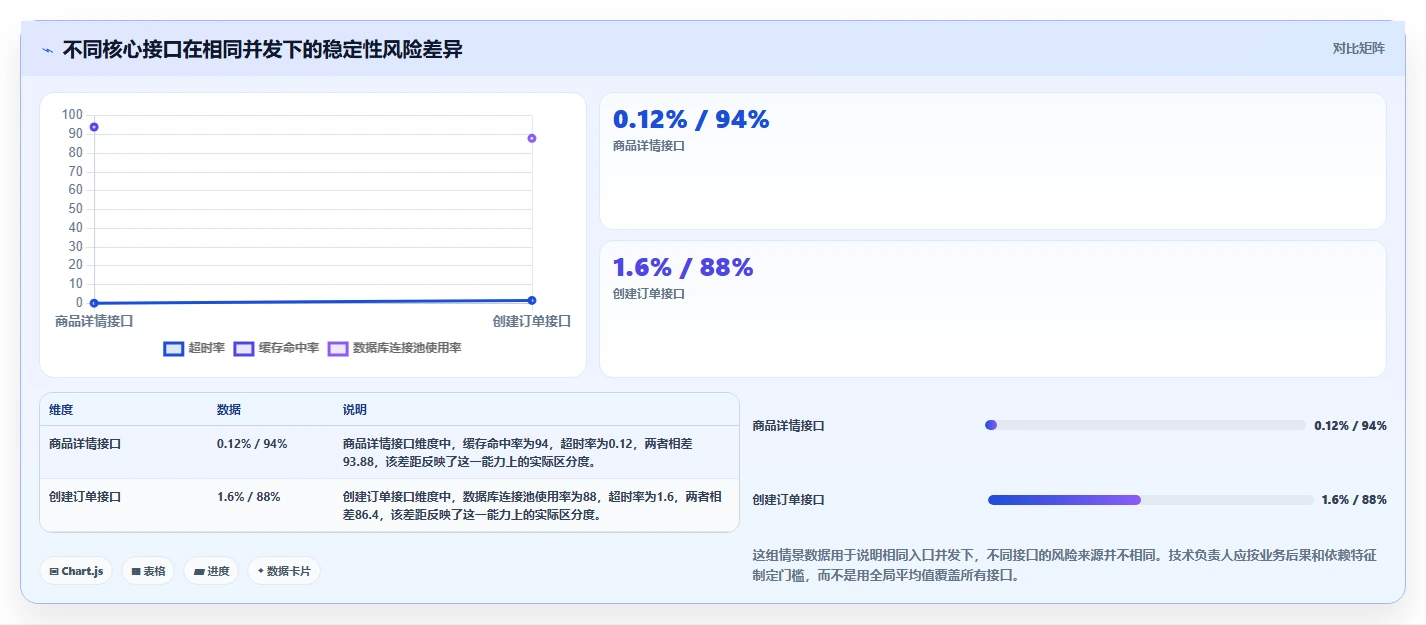The image size is (1426, 625).
Task: Click the 维度 table column header
Action: coord(61,410)
